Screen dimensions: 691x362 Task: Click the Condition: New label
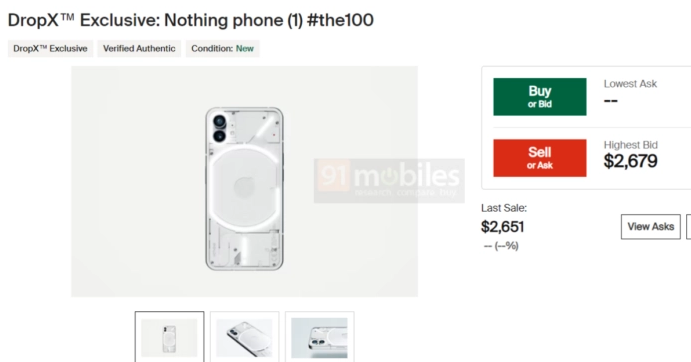click(x=223, y=49)
